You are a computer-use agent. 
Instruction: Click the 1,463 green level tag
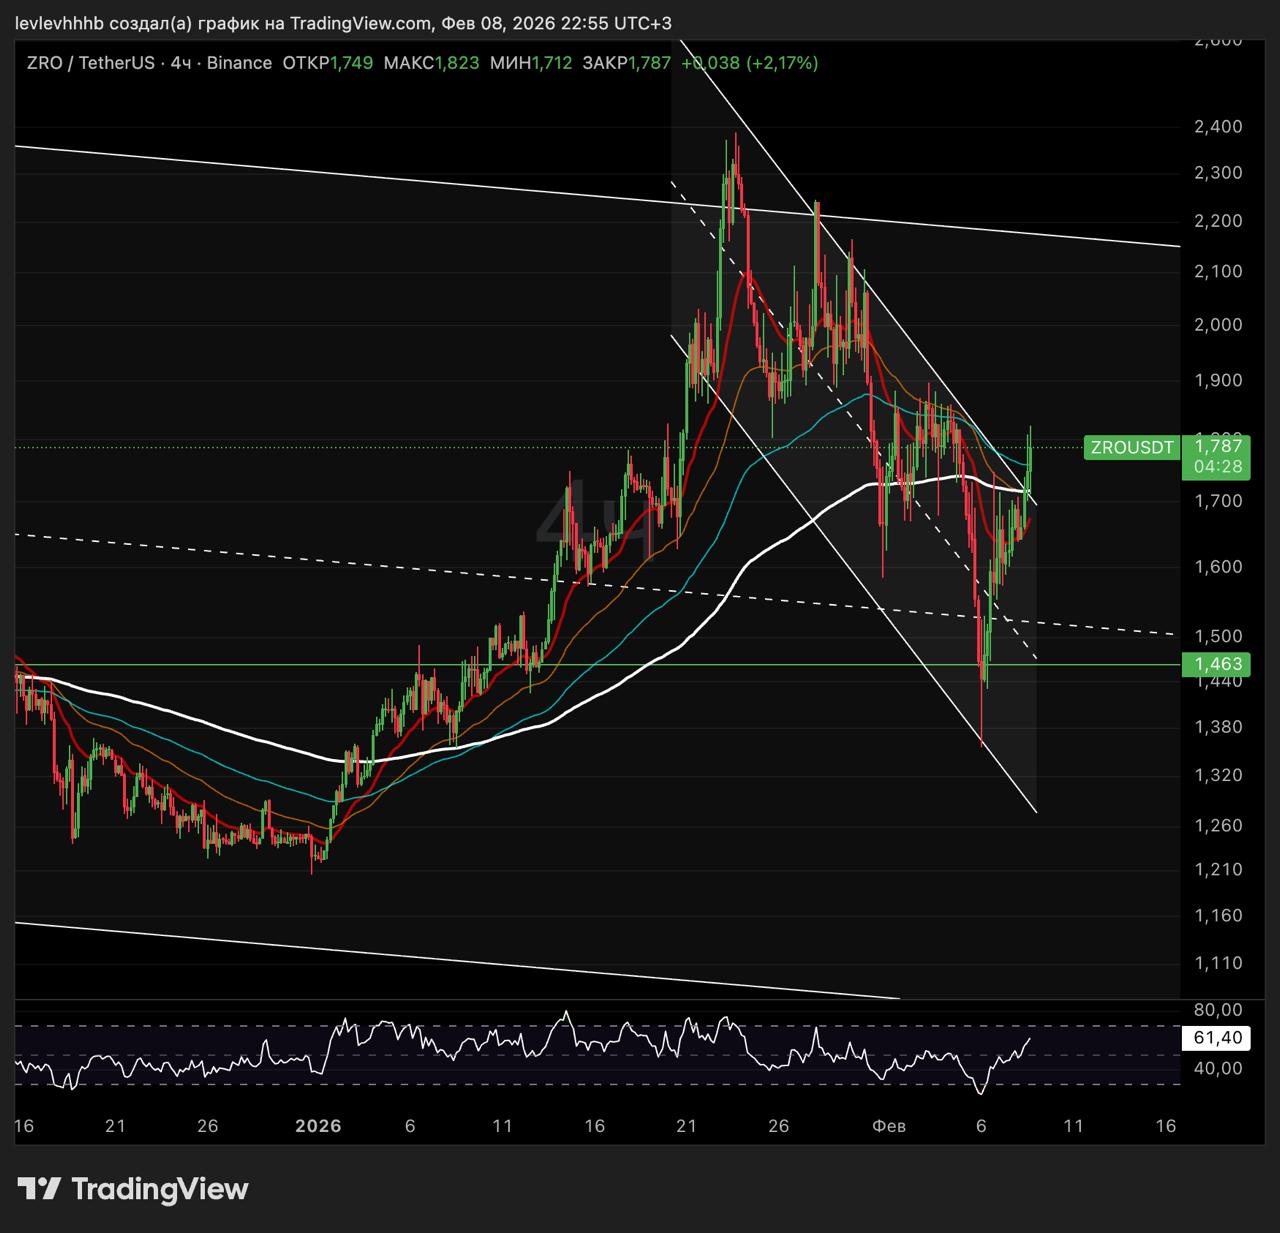1216,664
